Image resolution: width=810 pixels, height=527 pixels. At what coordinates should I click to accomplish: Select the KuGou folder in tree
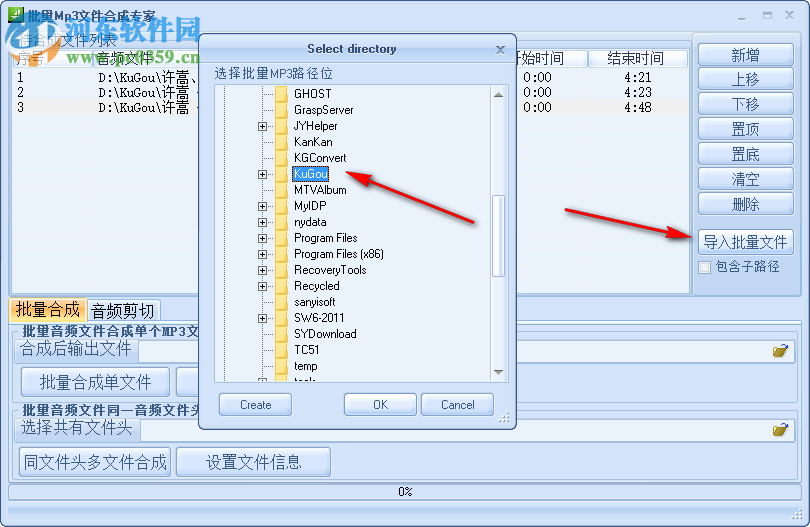310,174
